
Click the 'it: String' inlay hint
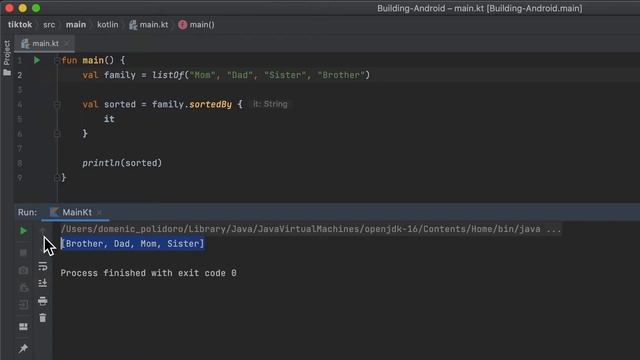(270, 104)
